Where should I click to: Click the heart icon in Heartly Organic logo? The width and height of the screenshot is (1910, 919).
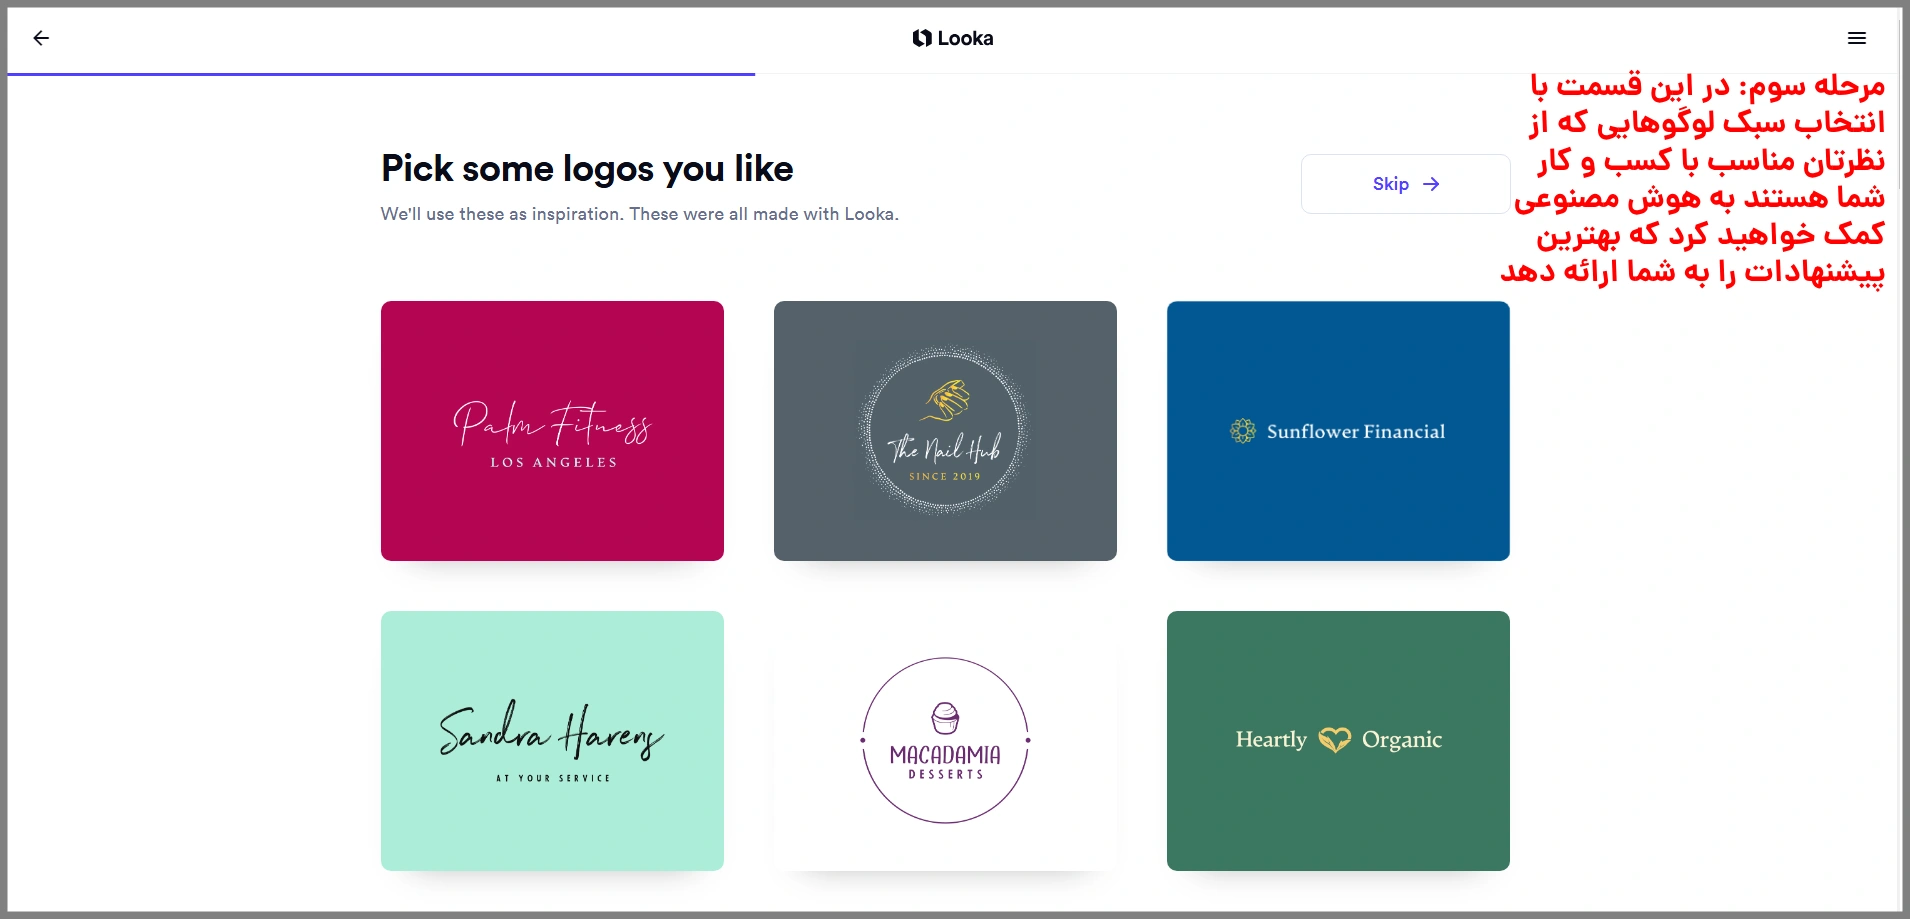coord(1334,740)
